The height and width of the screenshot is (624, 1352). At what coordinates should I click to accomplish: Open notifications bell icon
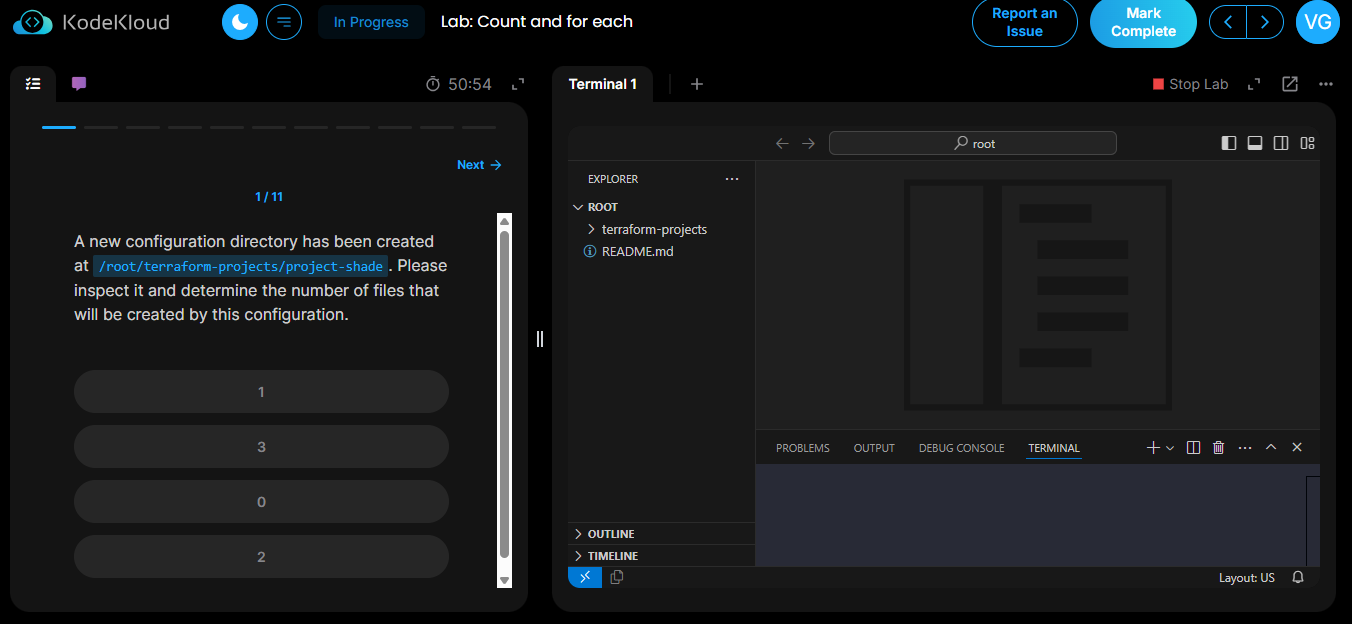(x=1298, y=578)
